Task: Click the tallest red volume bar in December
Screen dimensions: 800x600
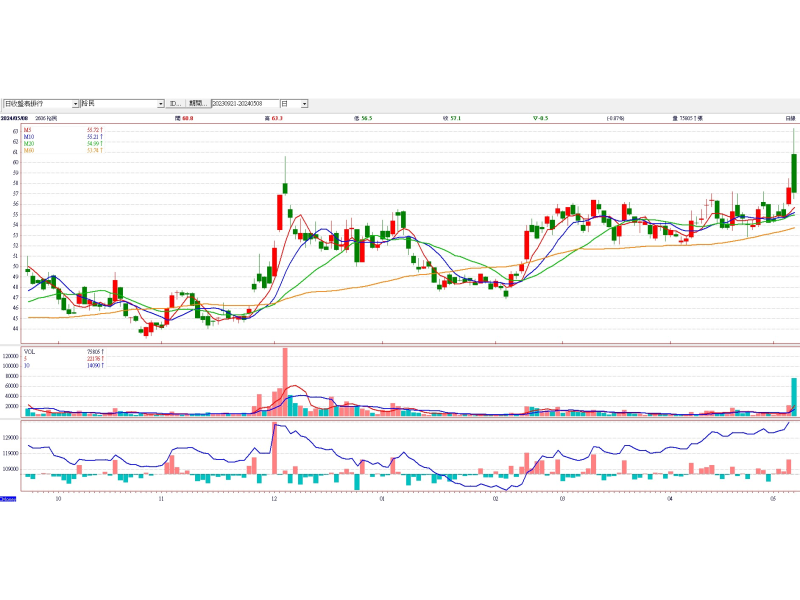Action: (285, 380)
